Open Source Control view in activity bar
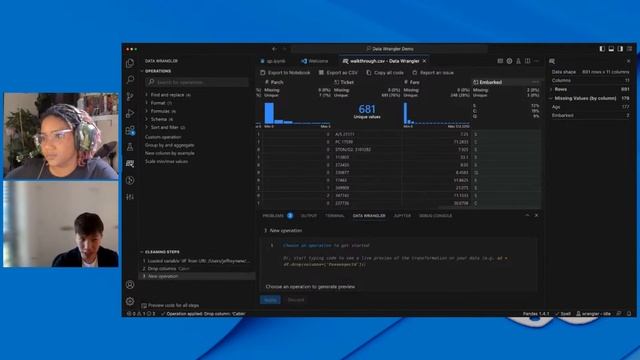Screen dimensions: 640x360 [130, 96]
